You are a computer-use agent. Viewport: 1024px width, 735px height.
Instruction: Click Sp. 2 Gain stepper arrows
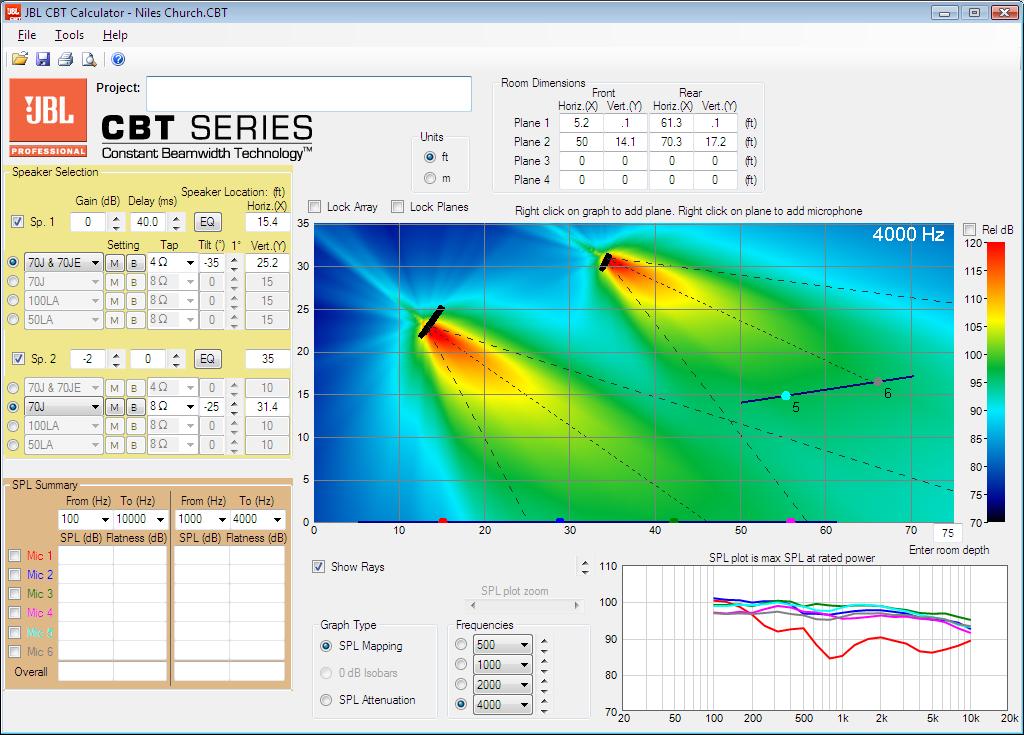click(x=116, y=359)
